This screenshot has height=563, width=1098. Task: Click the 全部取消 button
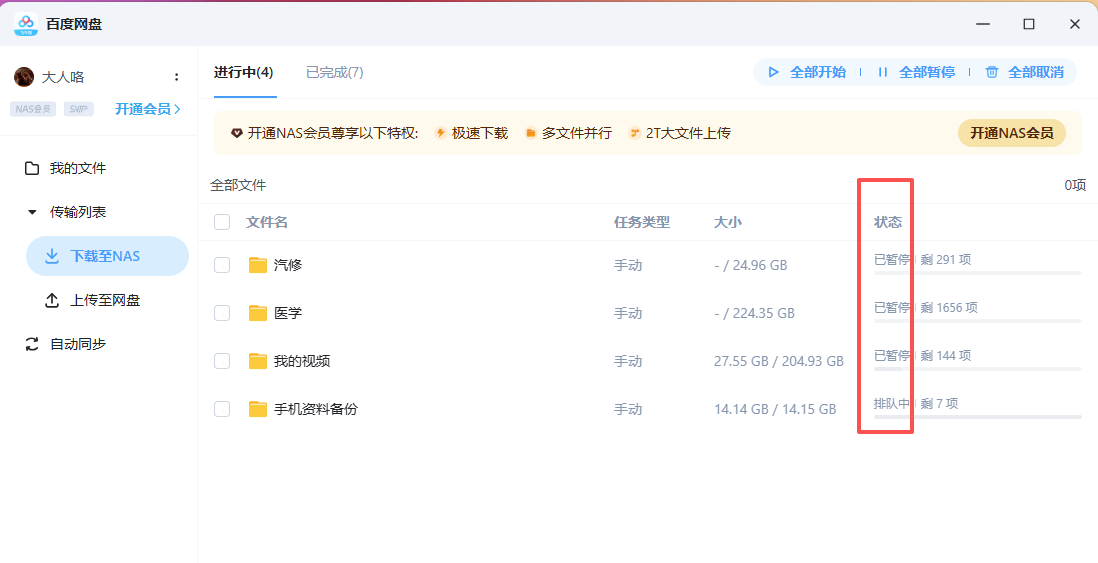(x=1024, y=72)
